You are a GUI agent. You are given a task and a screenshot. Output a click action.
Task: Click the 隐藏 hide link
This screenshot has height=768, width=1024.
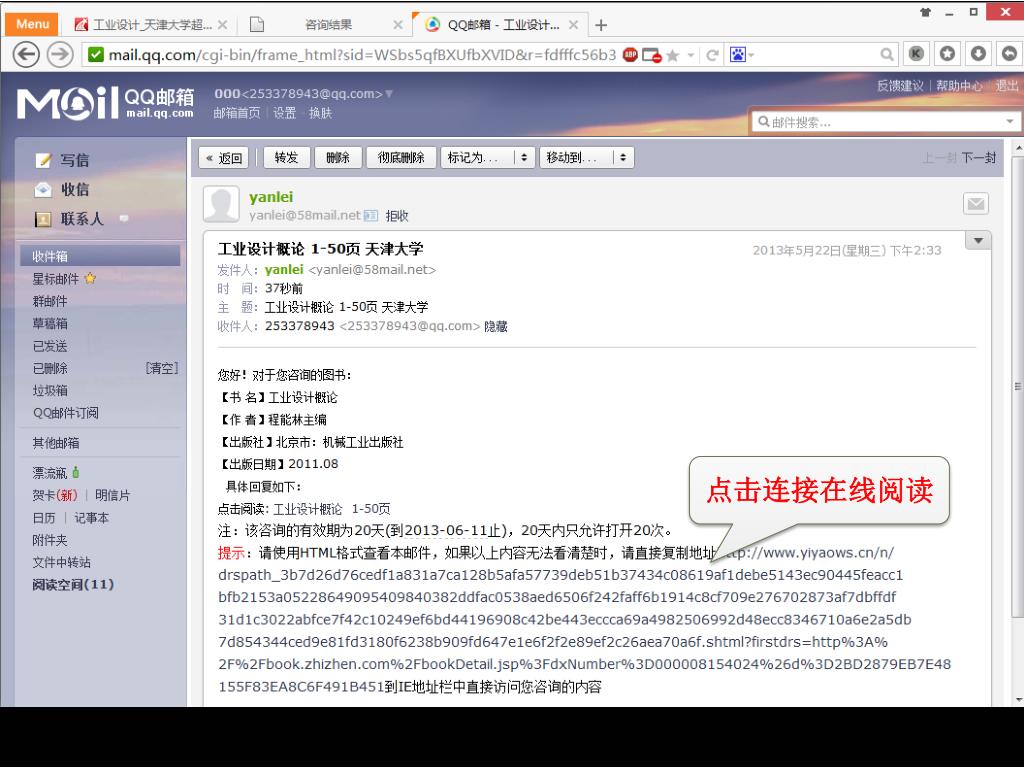[x=496, y=326]
